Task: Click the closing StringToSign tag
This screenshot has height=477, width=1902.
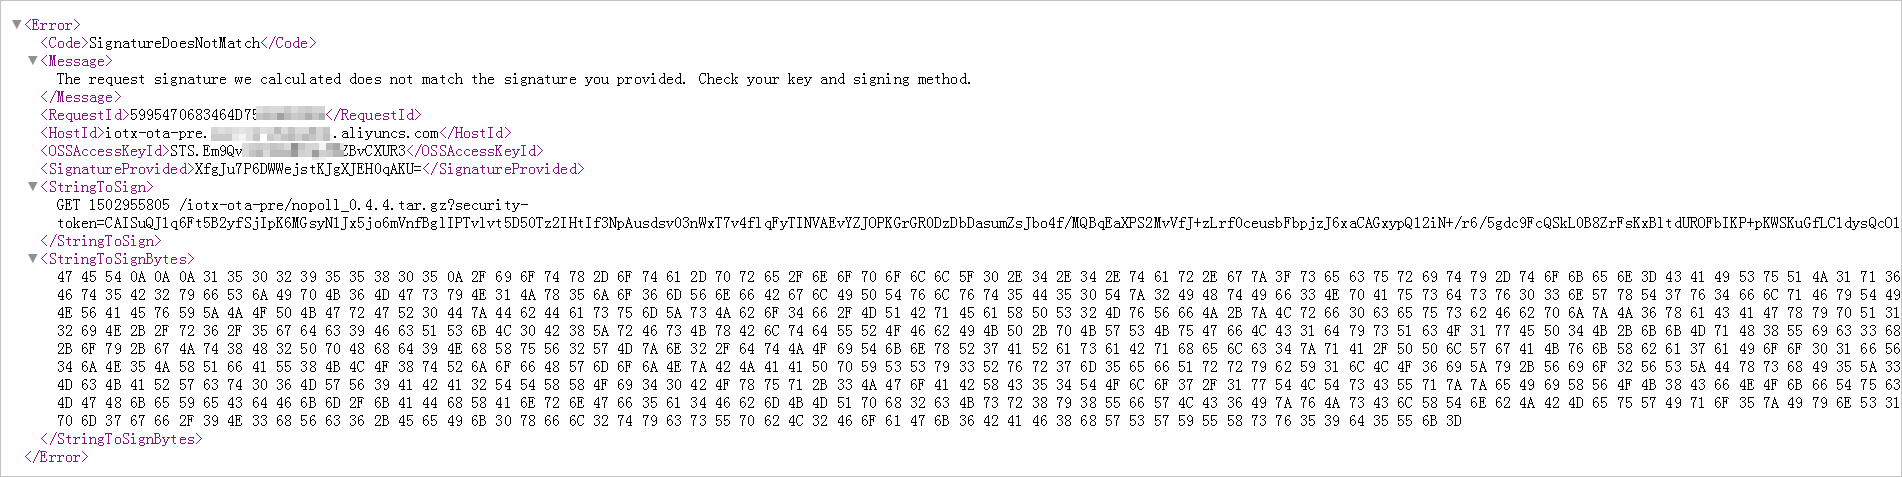Action: [98, 241]
